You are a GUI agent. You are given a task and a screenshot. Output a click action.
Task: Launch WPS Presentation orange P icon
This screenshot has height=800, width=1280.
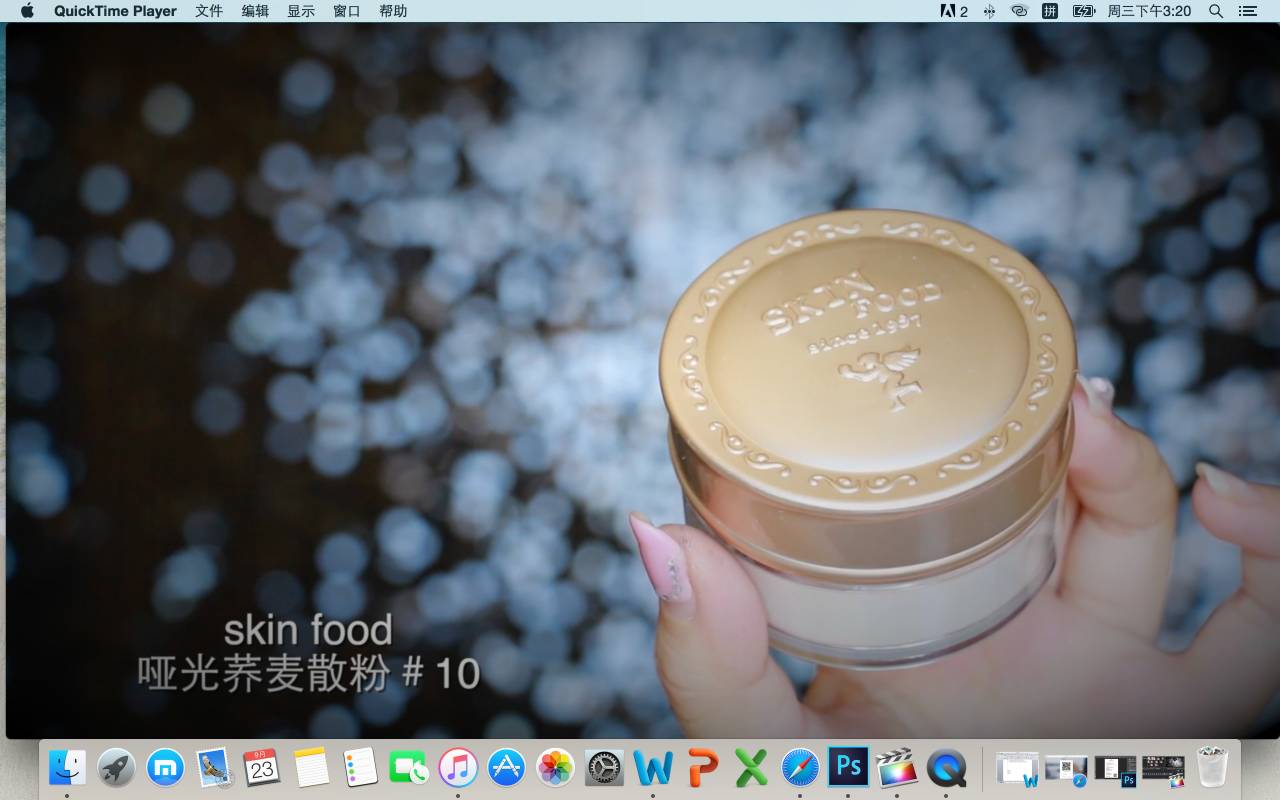click(x=702, y=768)
